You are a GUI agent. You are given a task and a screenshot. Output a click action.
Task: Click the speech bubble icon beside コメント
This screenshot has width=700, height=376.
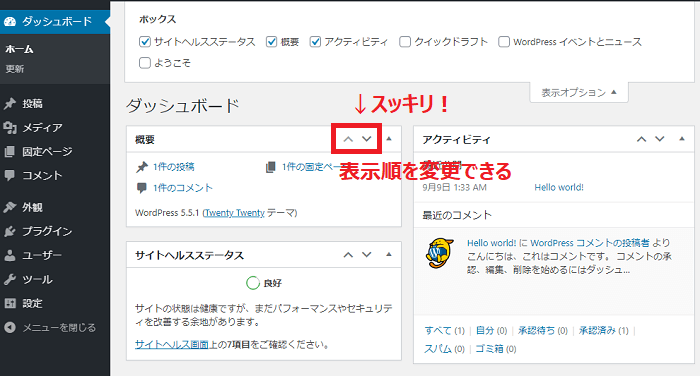10,175
